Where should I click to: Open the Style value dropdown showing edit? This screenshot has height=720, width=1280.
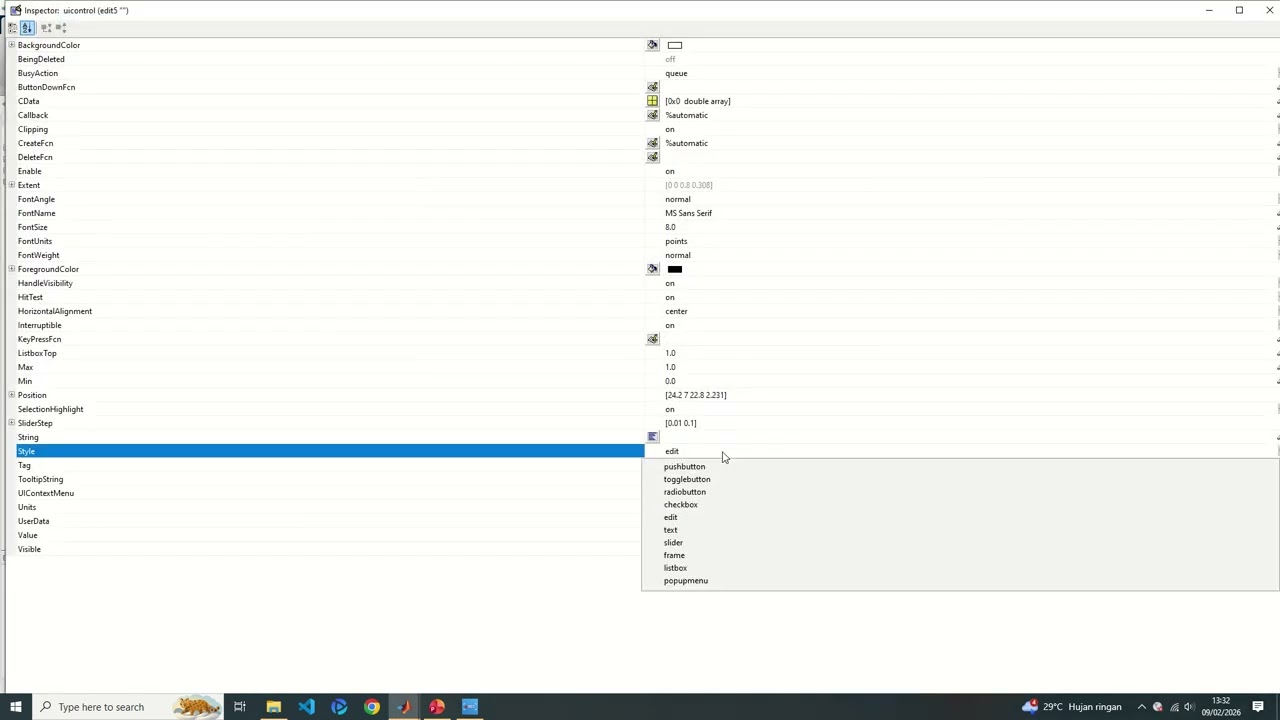point(970,451)
